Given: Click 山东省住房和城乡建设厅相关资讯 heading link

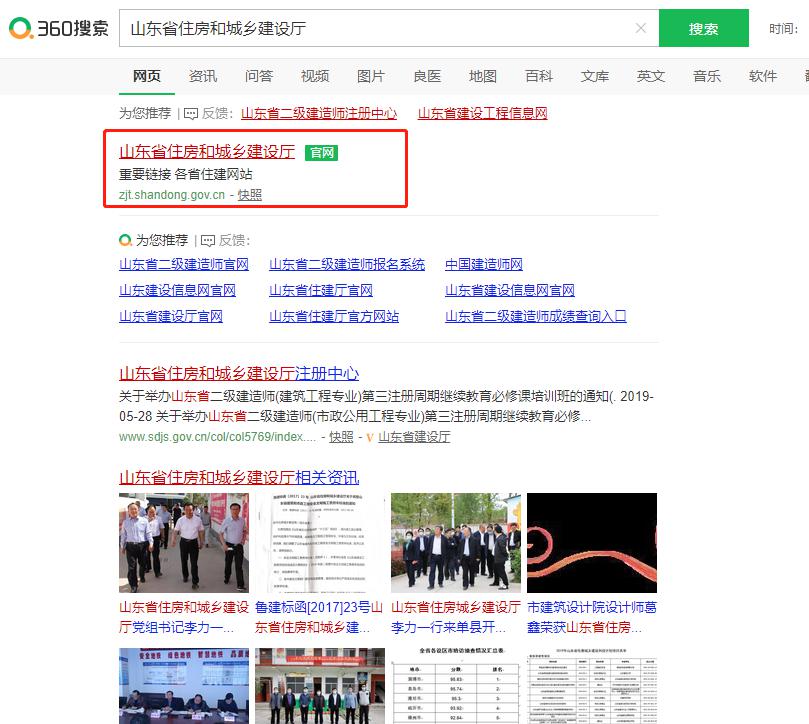Looking at the screenshot, I should 239,477.
